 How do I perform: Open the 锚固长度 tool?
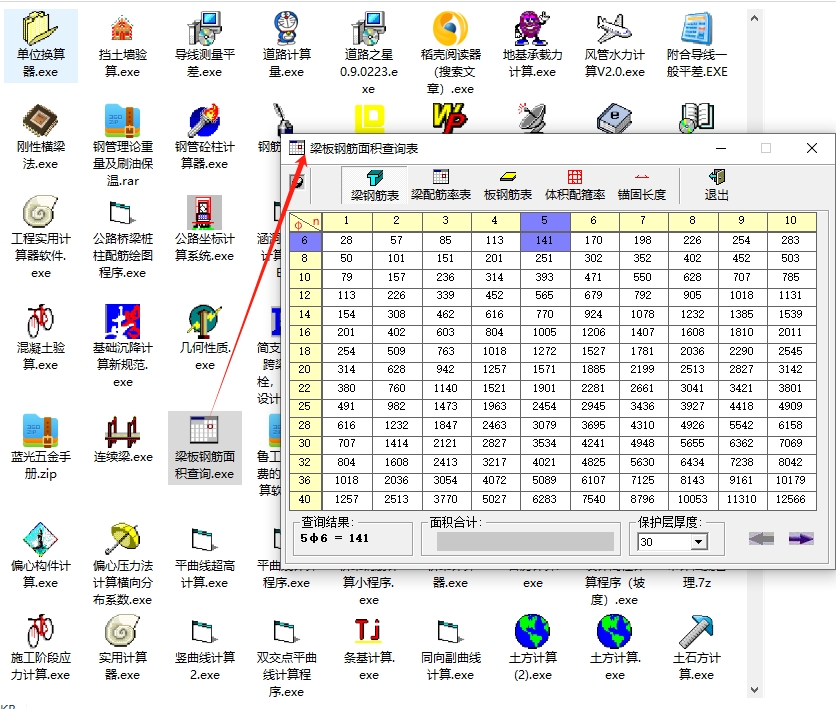tap(641, 185)
